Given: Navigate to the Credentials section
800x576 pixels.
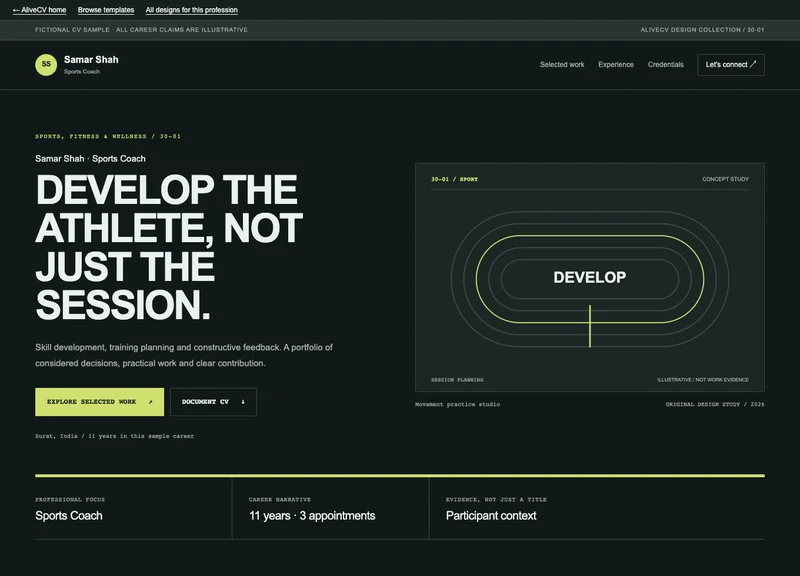Looking at the screenshot, I should (665, 65).
